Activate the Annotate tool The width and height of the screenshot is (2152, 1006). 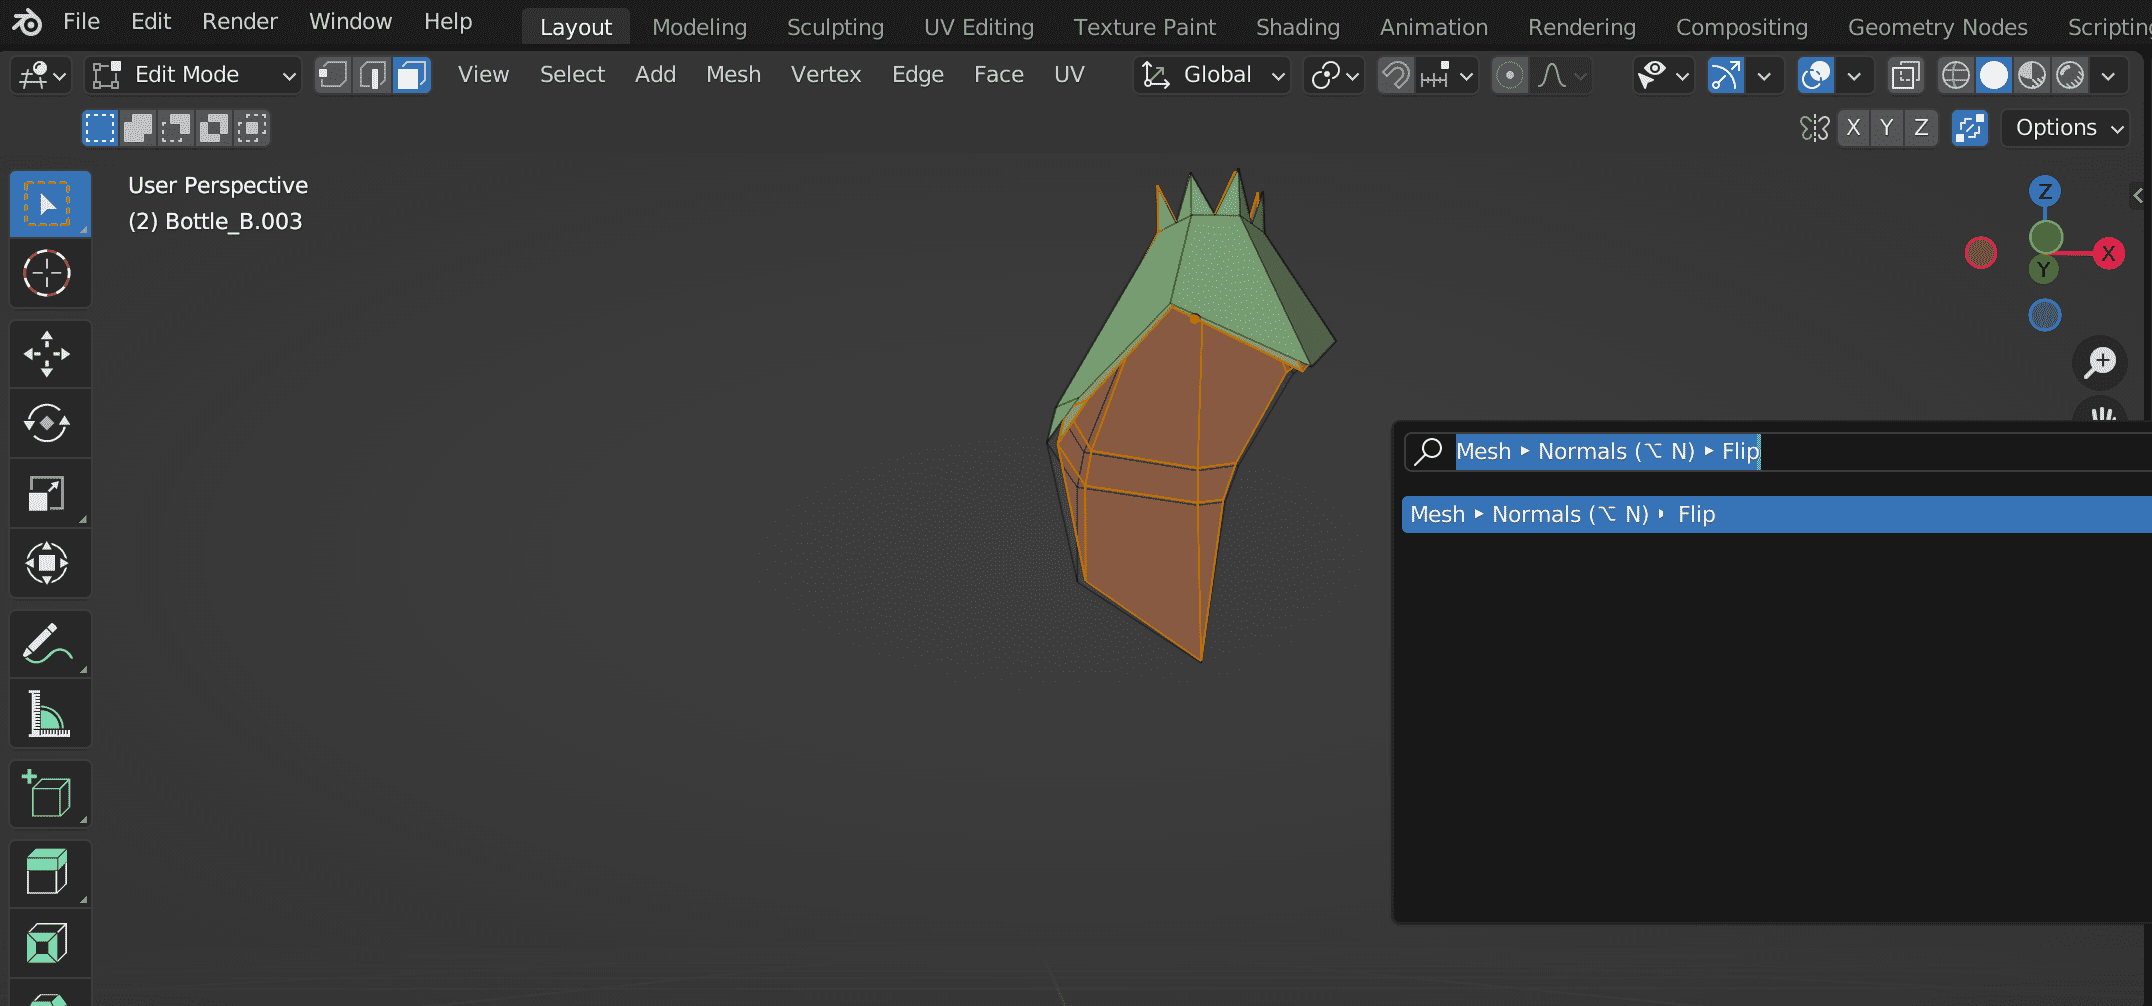pyautogui.click(x=50, y=643)
